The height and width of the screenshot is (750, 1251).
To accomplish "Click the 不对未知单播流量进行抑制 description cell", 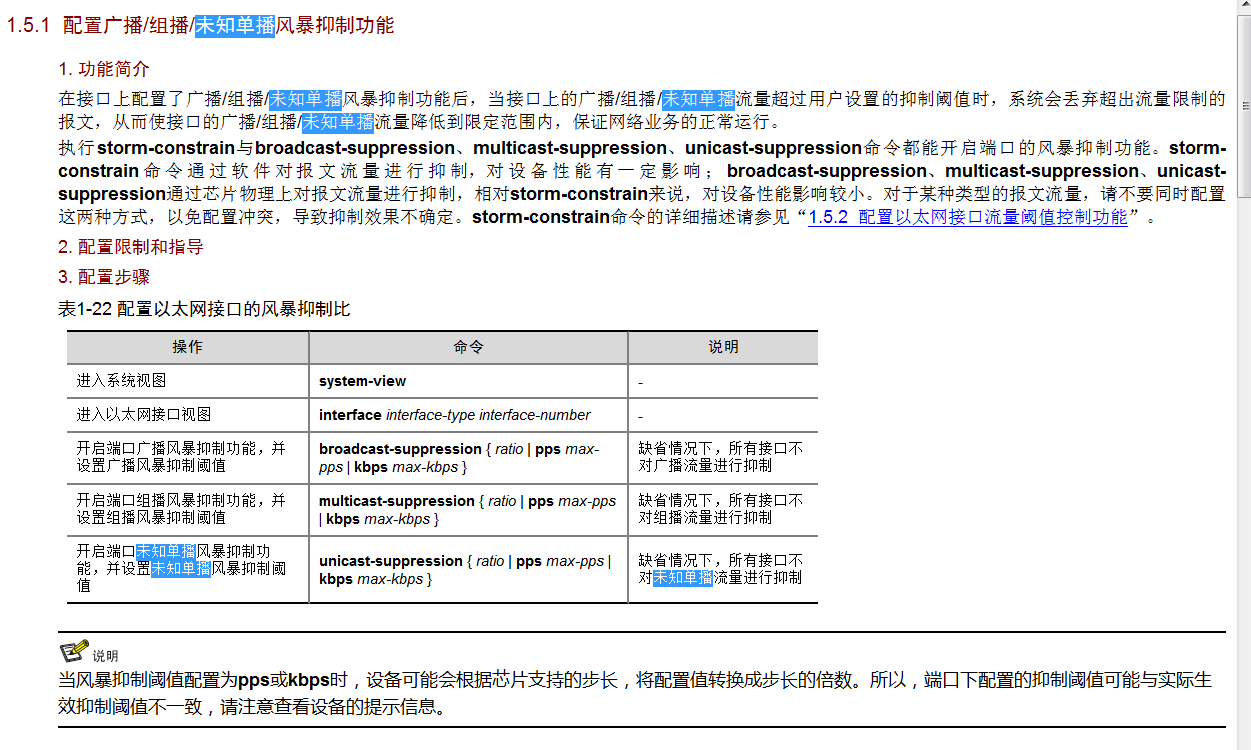I will [x=723, y=570].
